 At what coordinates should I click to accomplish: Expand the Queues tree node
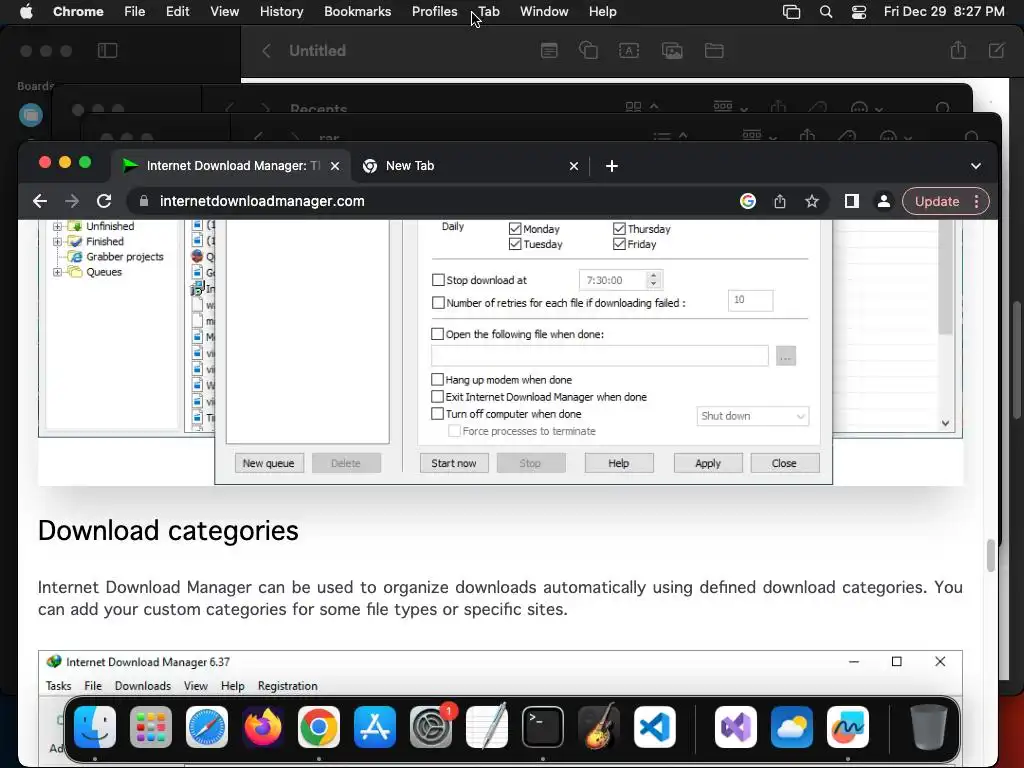(x=57, y=272)
